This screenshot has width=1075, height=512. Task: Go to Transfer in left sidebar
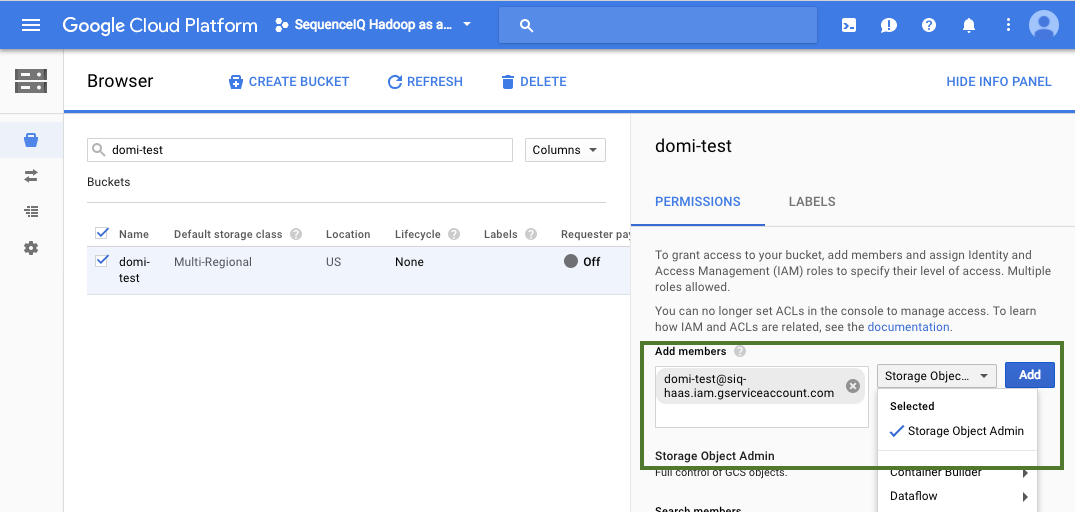31,176
